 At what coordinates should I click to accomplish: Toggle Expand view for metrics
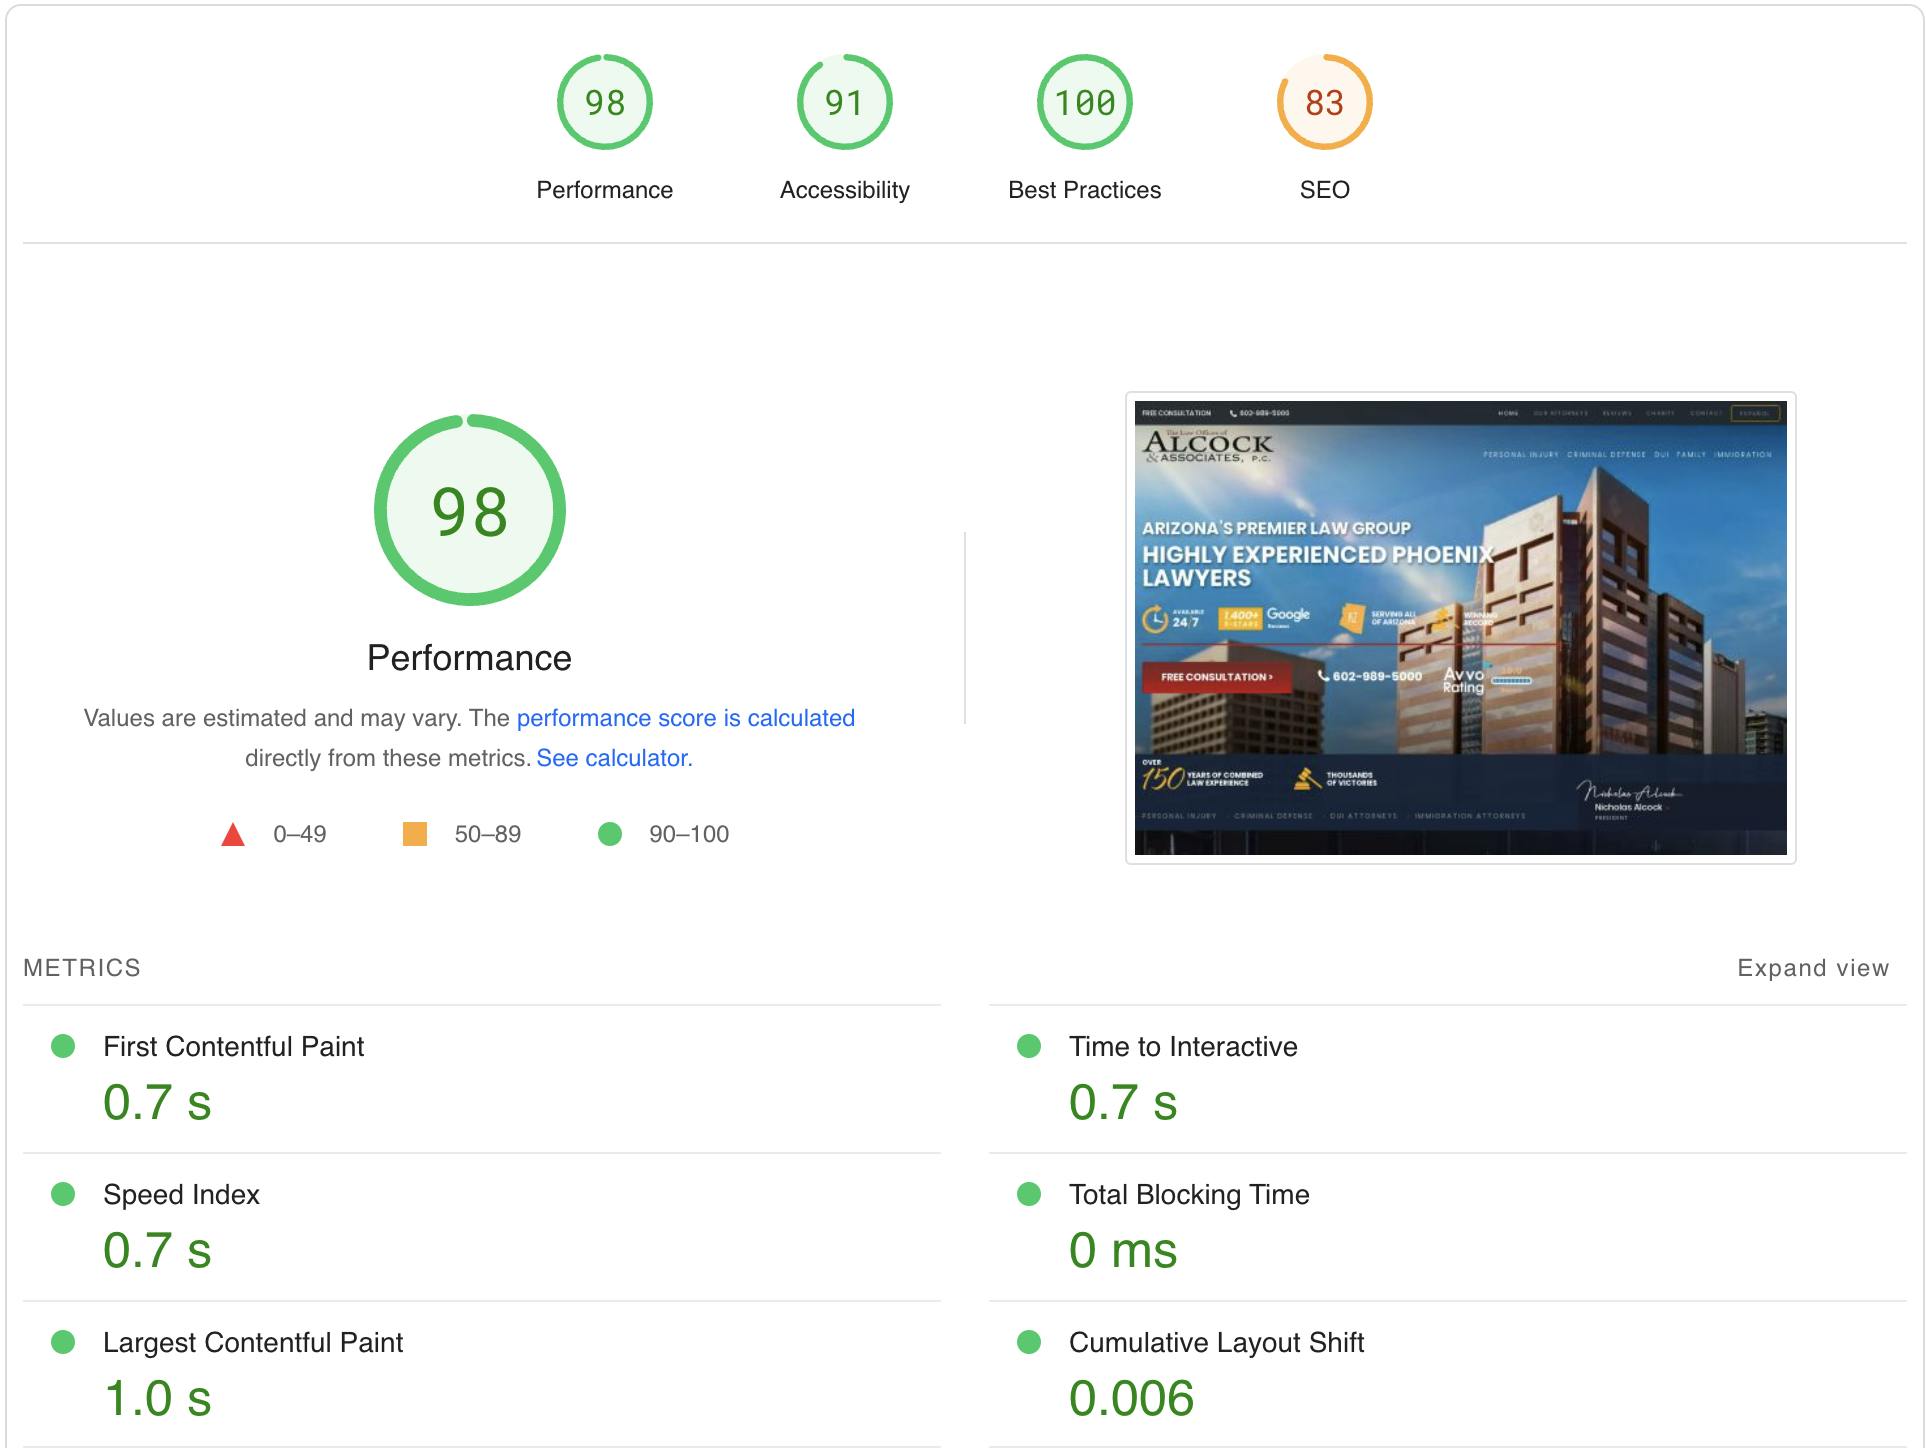click(x=1812, y=968)
